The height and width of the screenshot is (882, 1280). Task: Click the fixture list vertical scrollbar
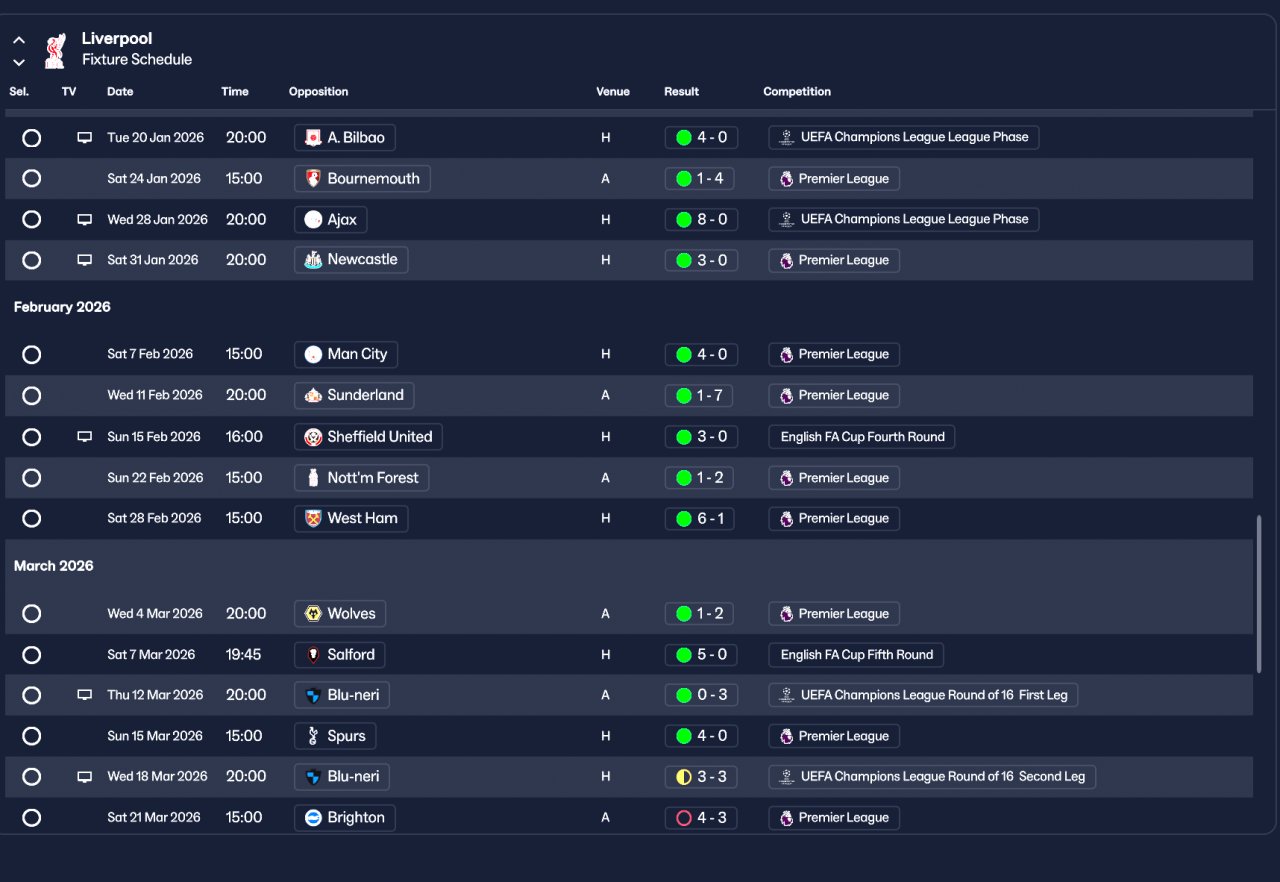[1259, 594]
